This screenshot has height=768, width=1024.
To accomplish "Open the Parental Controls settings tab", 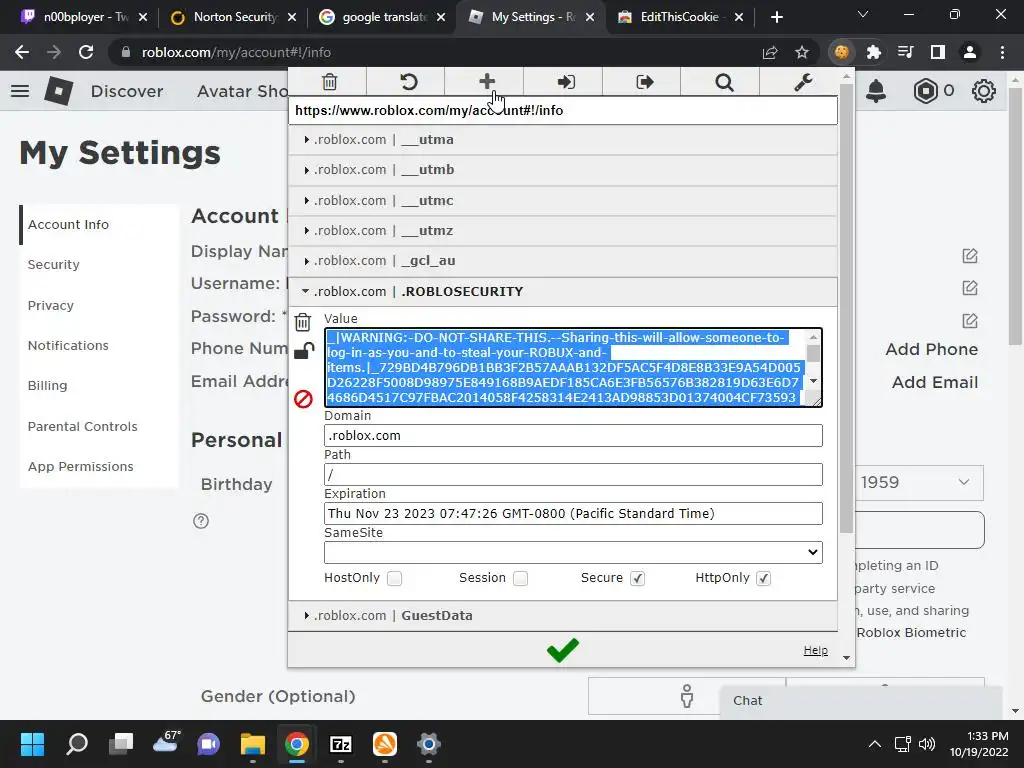I will [x=82, y=426].
